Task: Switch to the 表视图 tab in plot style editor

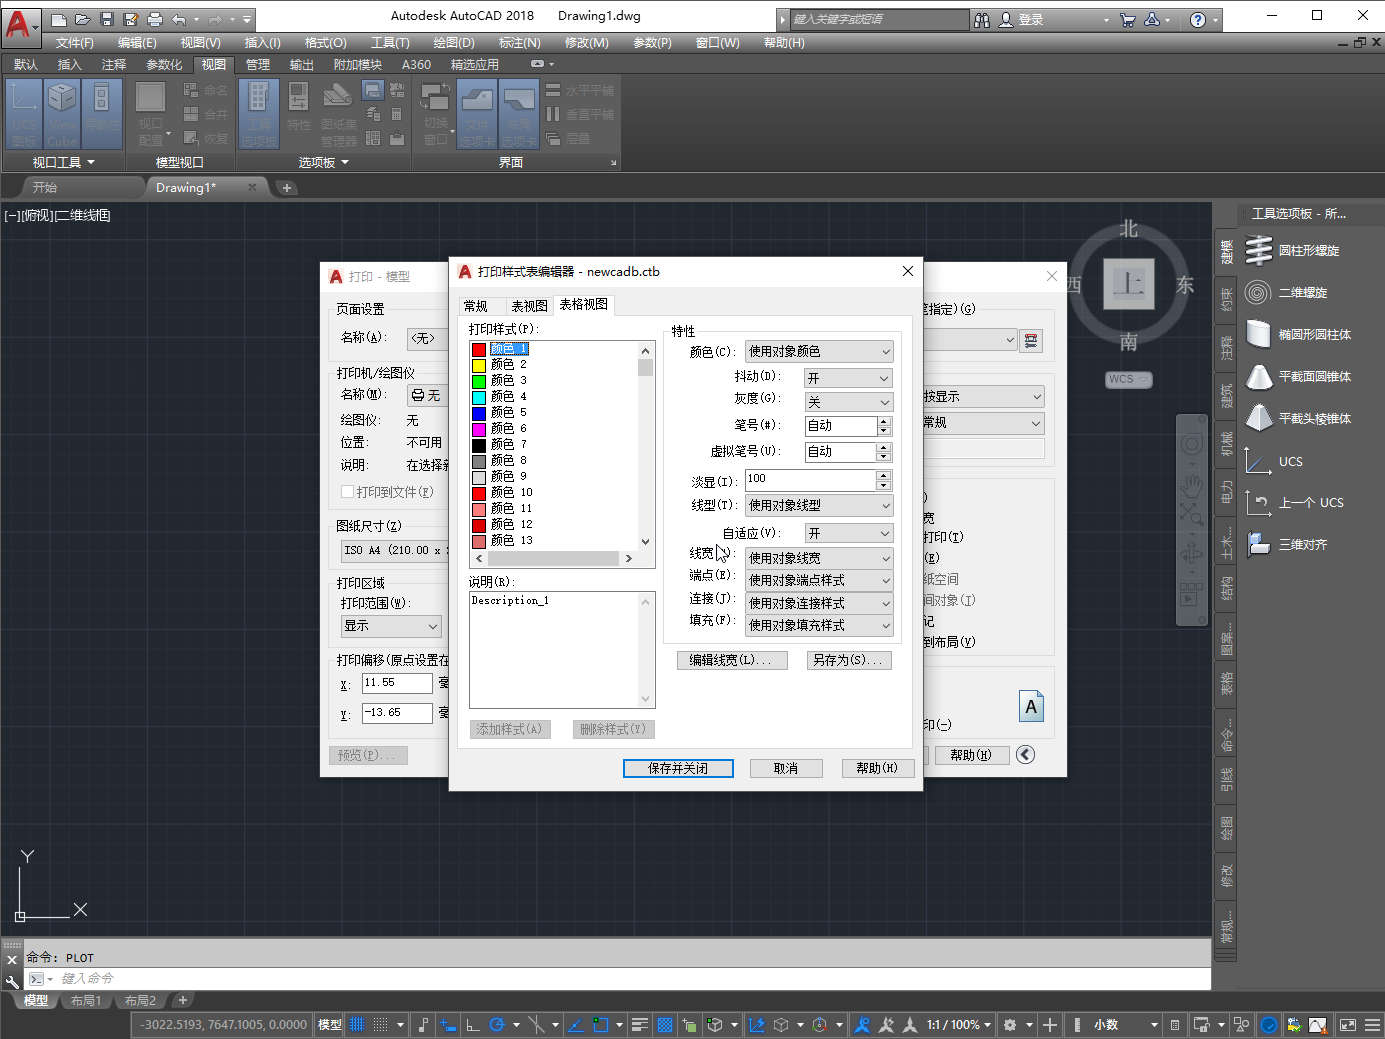Action: 529,306
